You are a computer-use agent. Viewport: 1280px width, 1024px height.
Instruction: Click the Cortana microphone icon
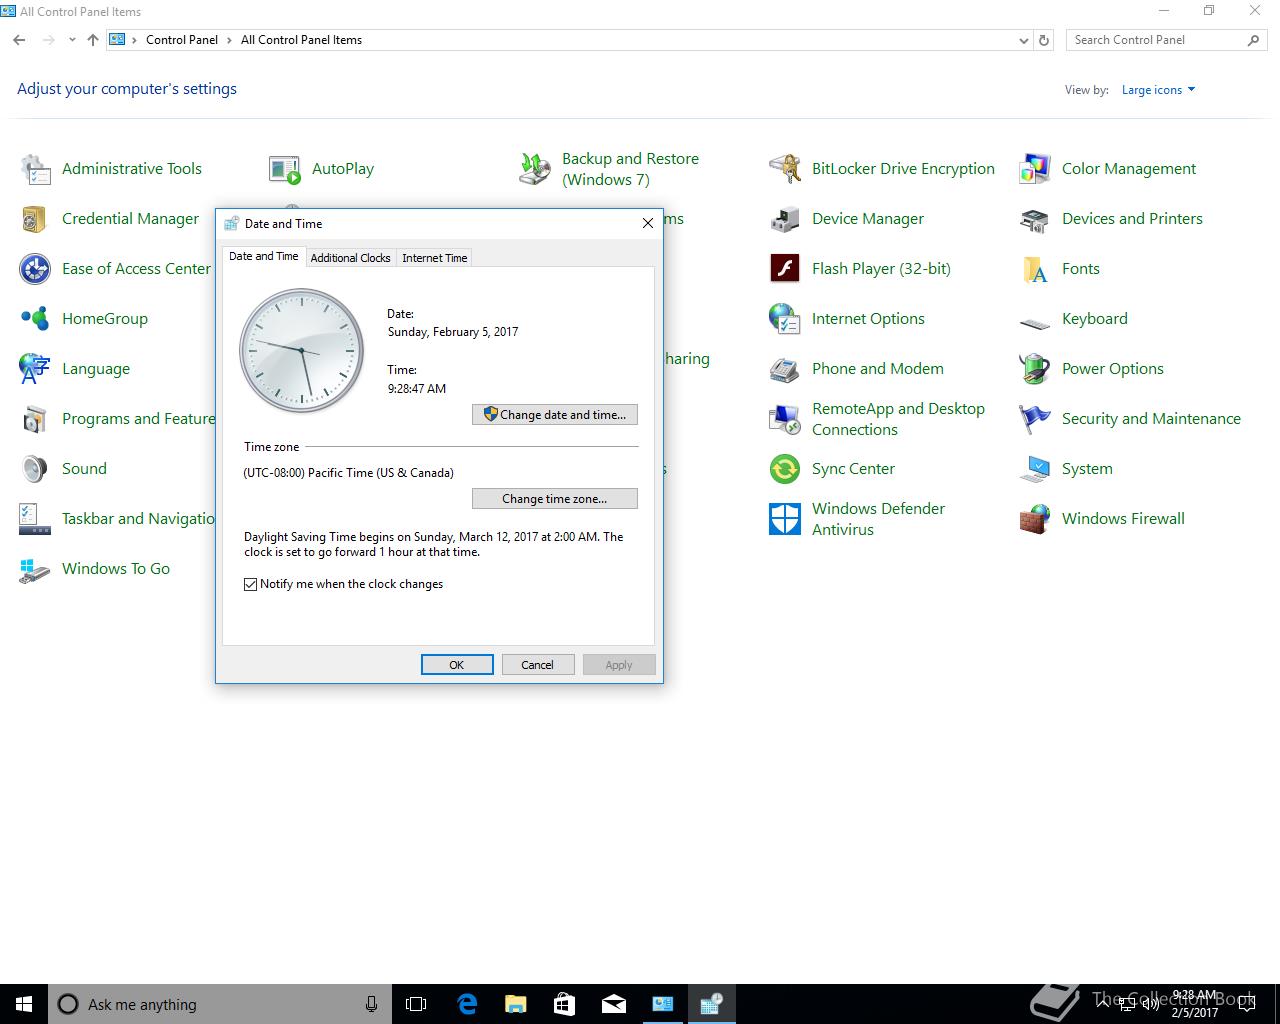[x=372, y=1004]
